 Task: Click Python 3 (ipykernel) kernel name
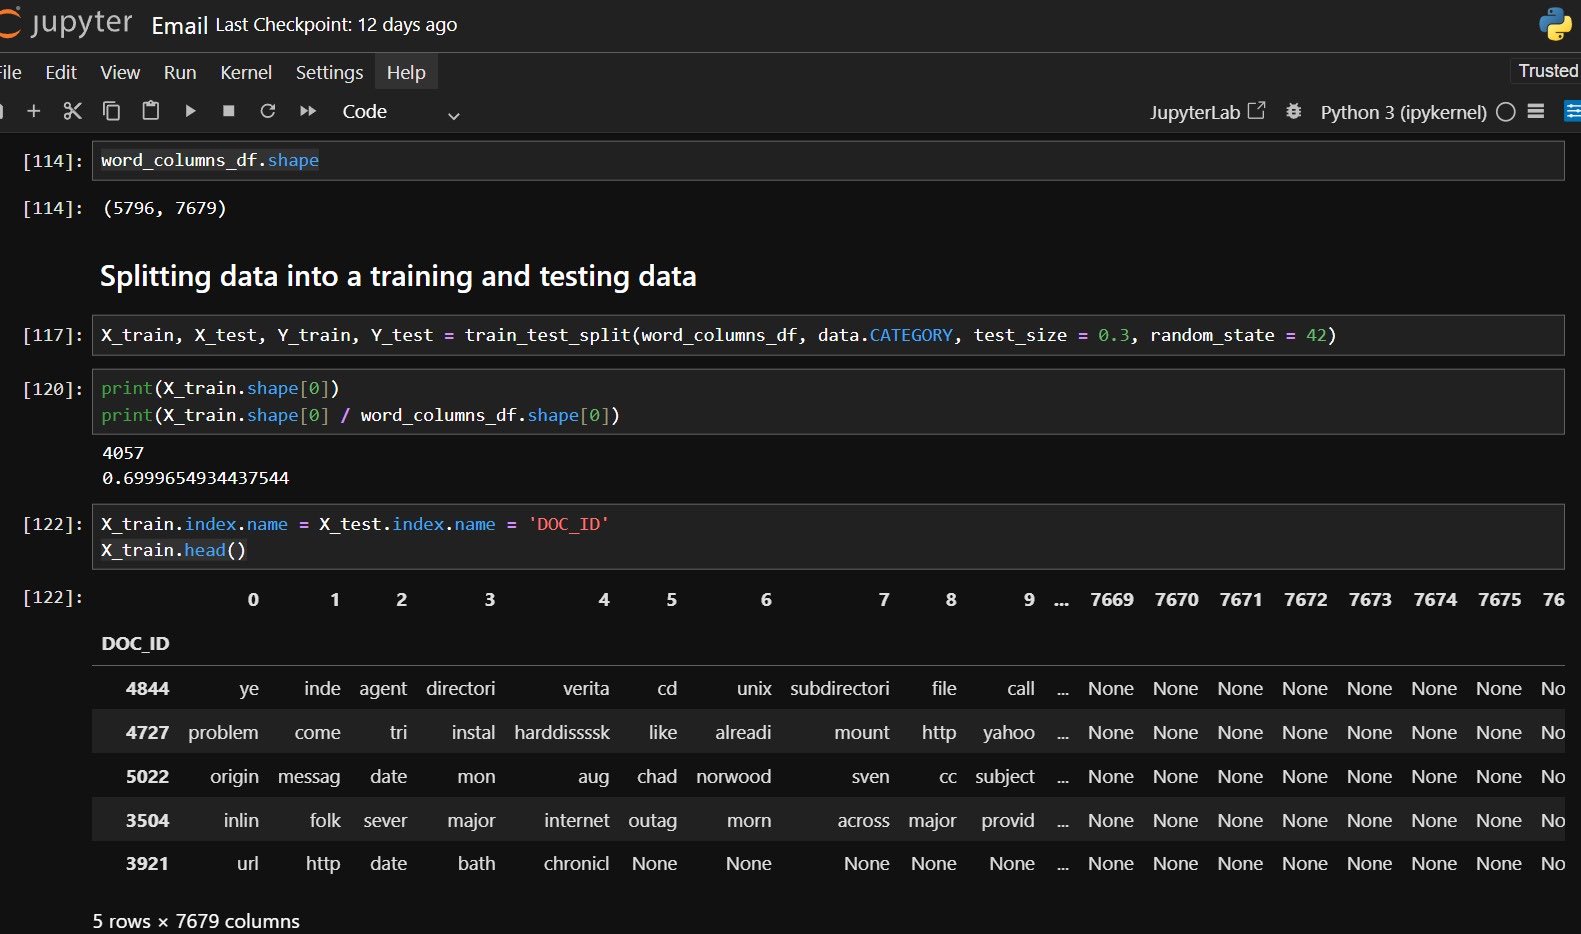1402,112
